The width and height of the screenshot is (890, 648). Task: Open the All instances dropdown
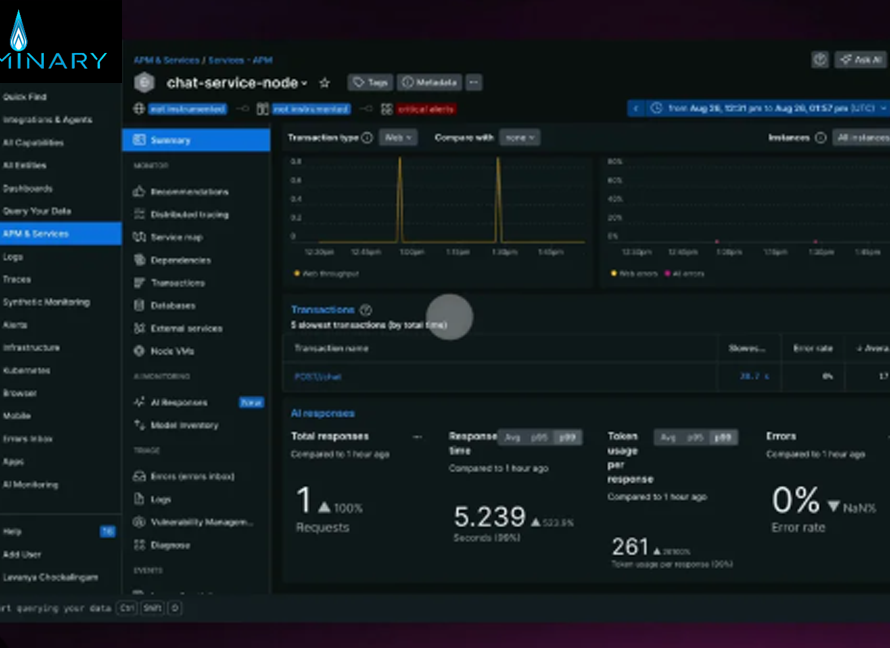click(x=860, y=138)
